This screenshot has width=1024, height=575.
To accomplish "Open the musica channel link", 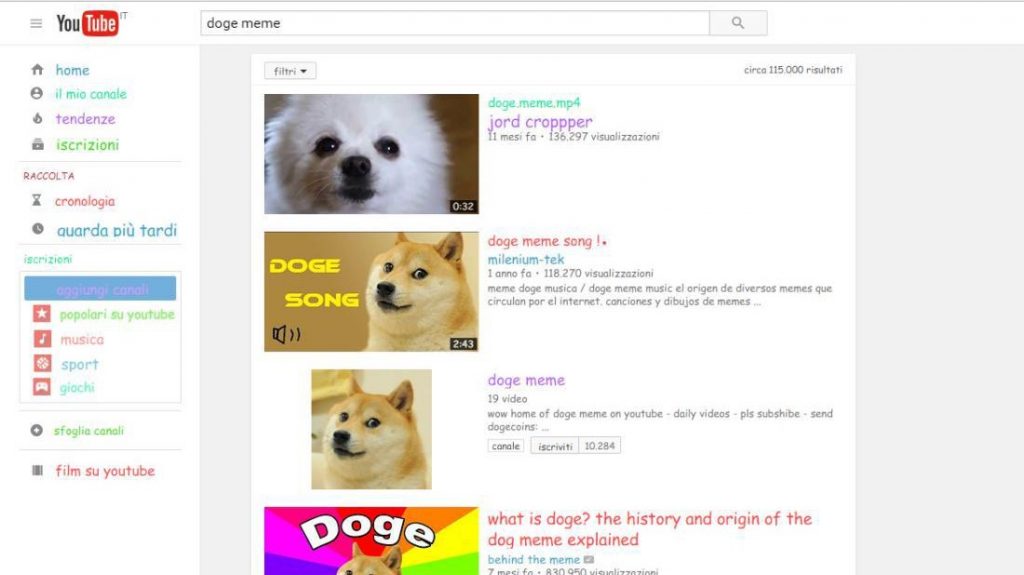I will (x=82, y=339).
